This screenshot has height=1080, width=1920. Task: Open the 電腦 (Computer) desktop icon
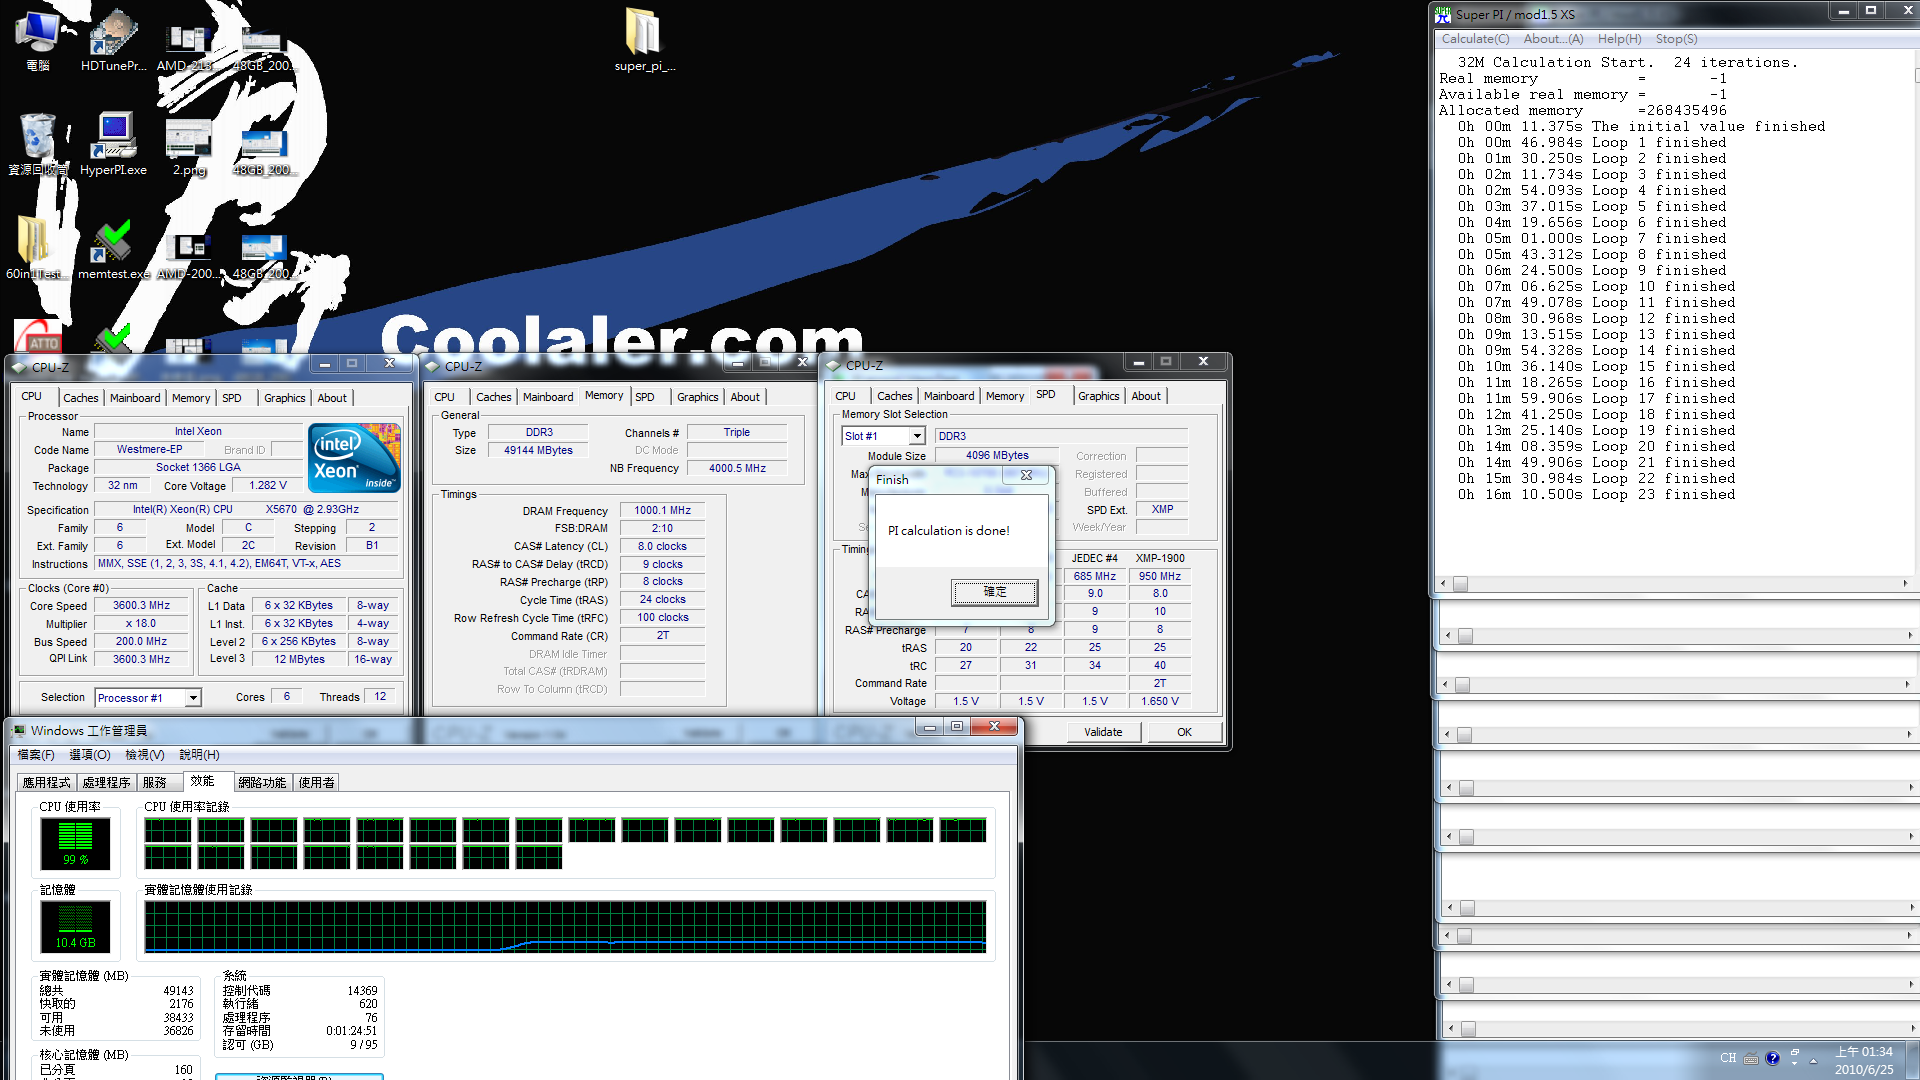point(38,40)
